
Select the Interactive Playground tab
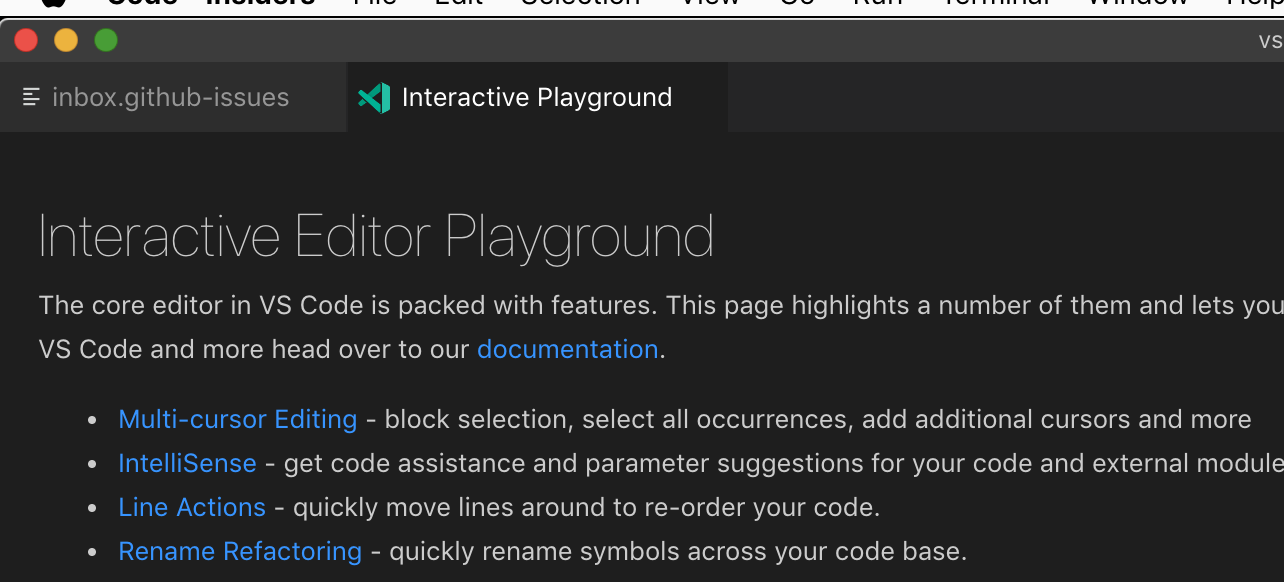[x=537, y=97]
